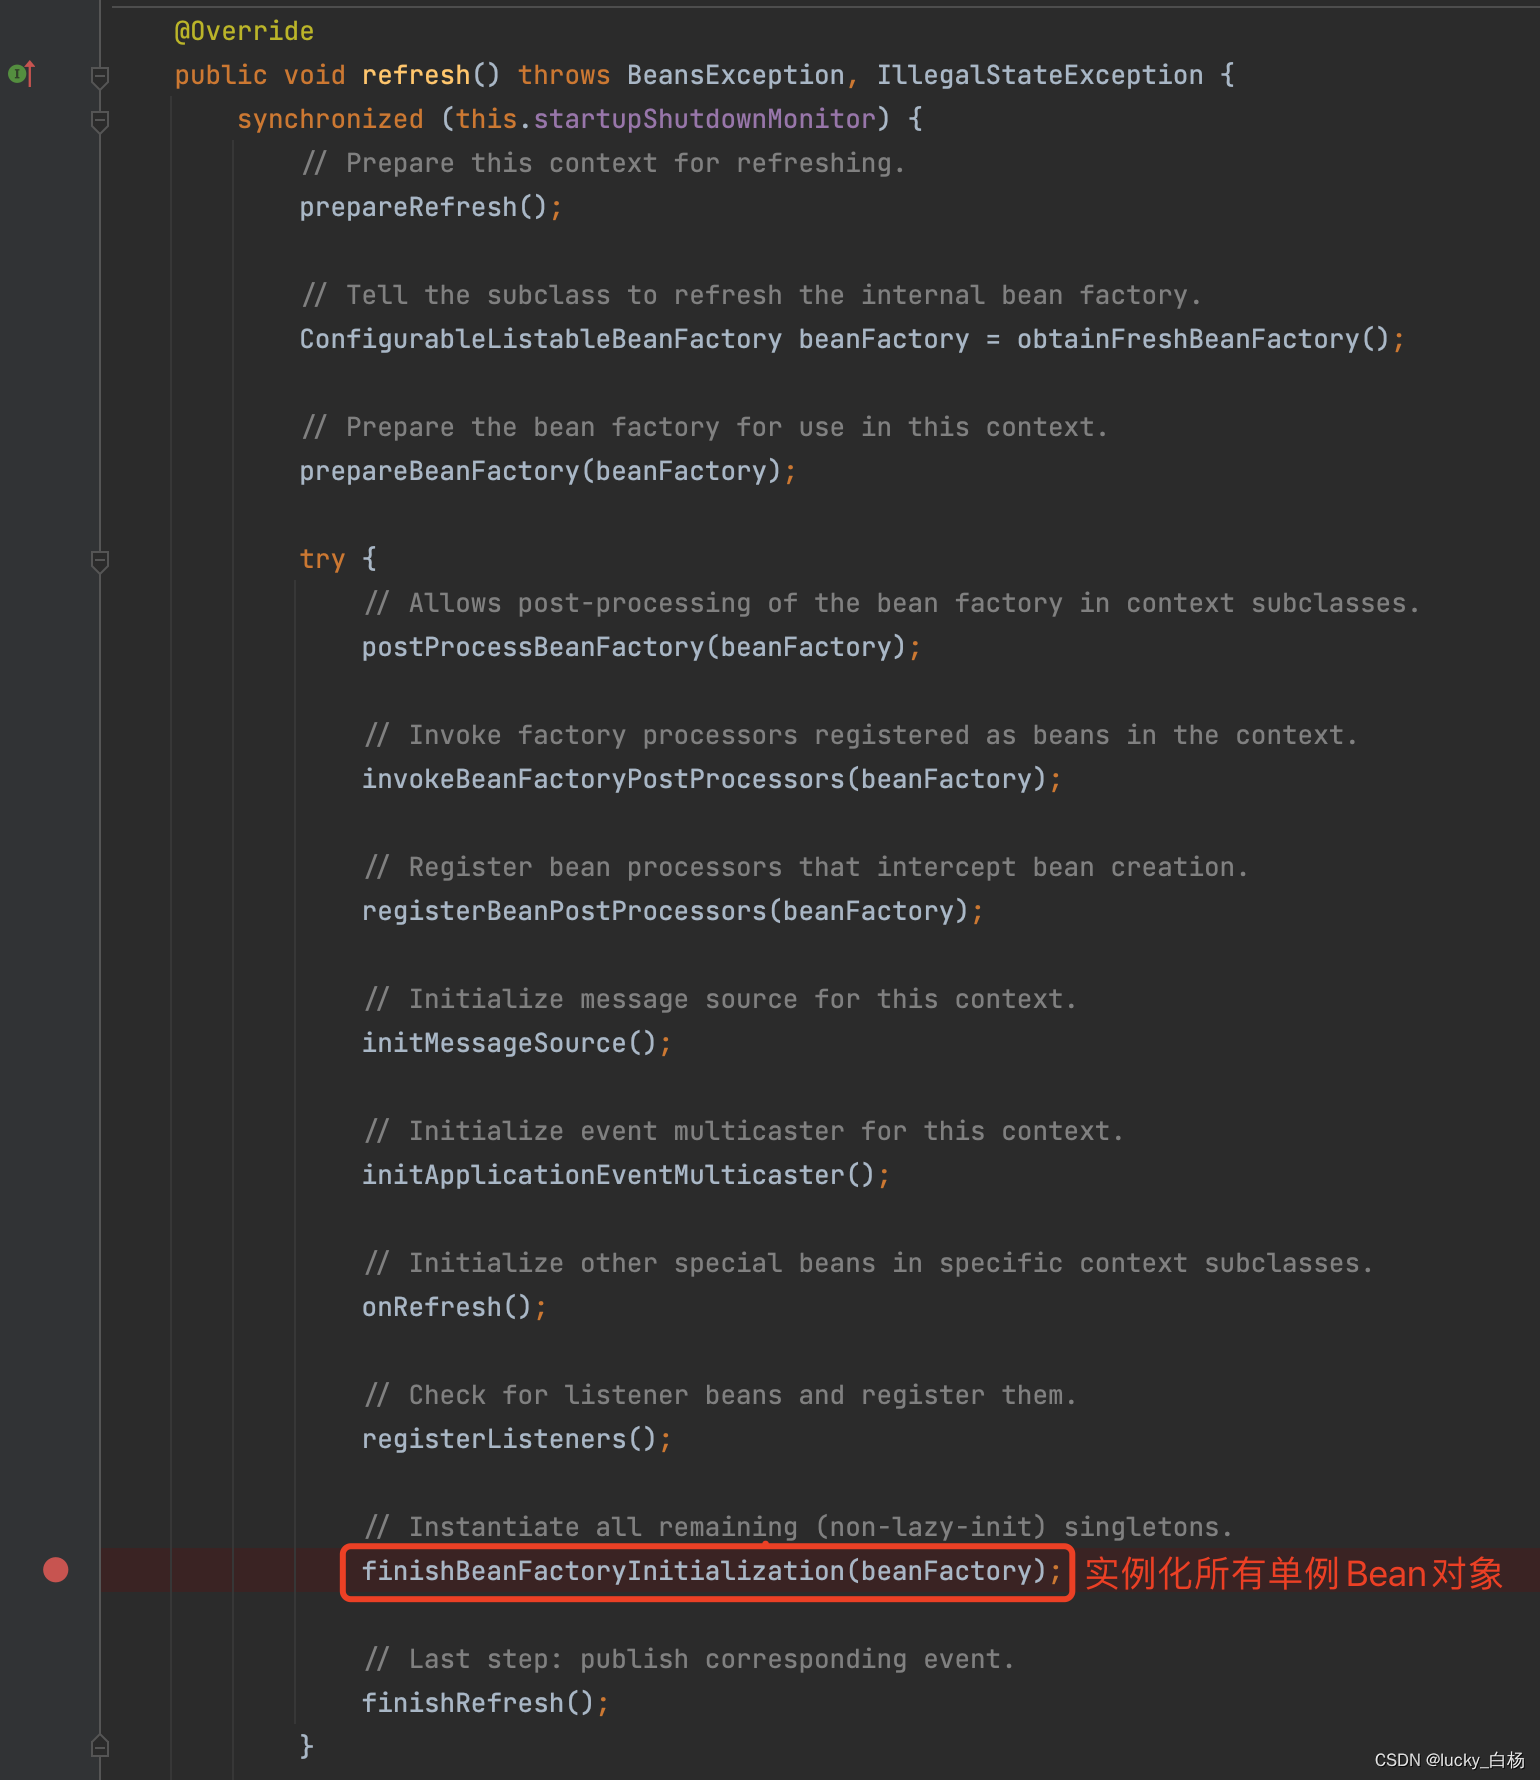
Task: Click comment 'Initialize other special beans'
Action: (x=868, y=1263)
